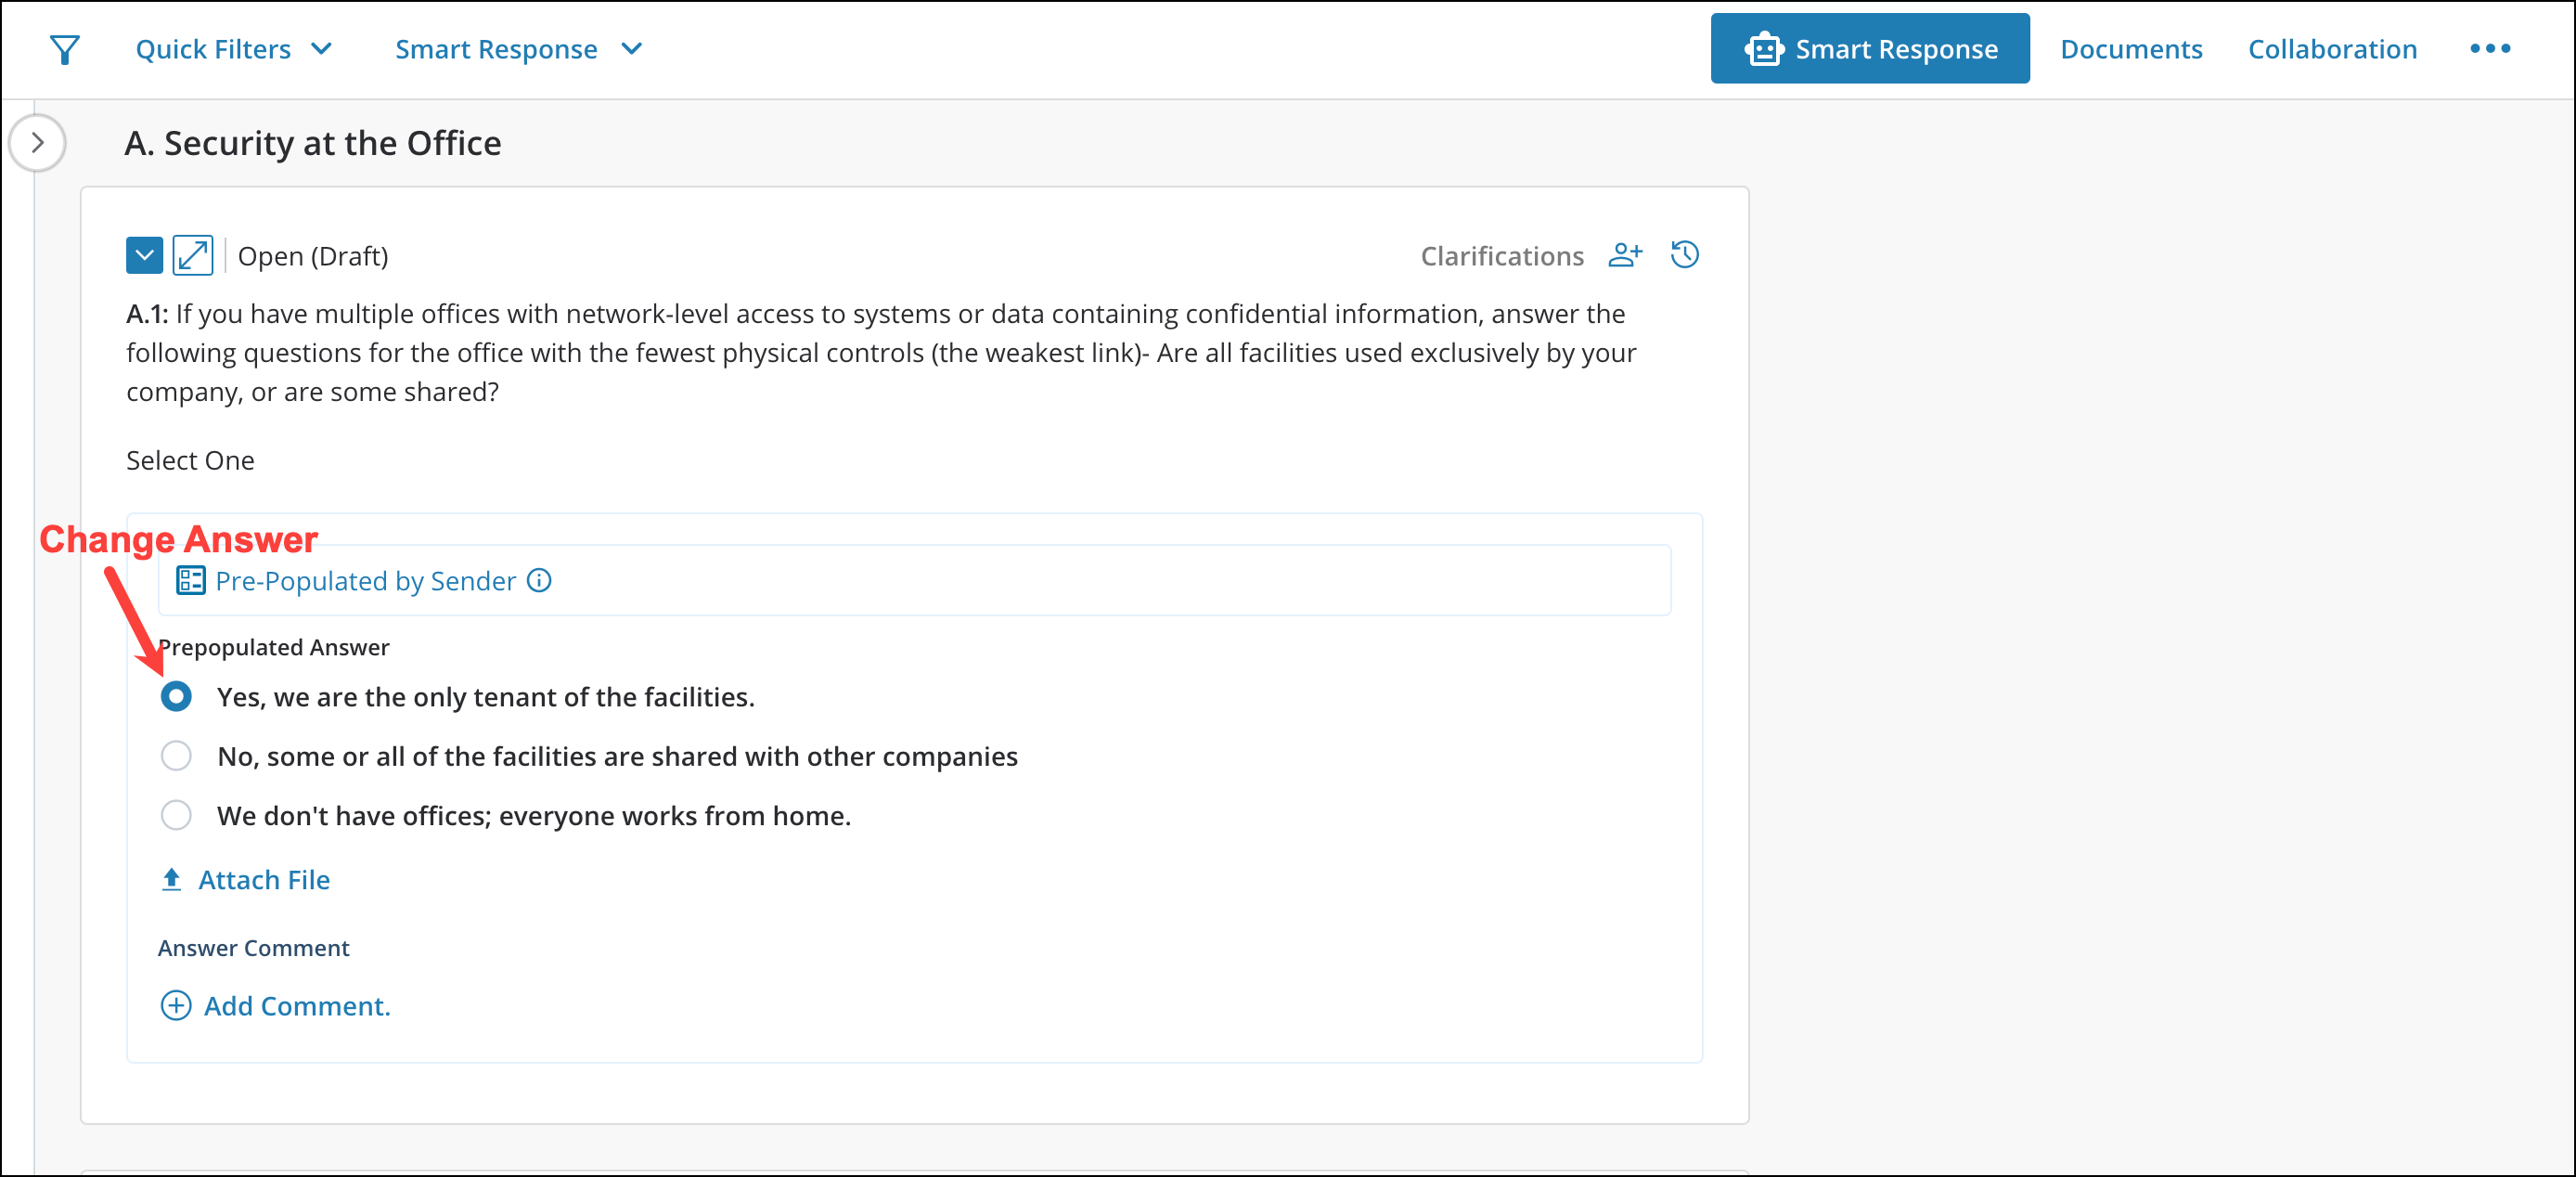The height and width of the screenshot is (1177, 2576).
Task: Select 'Yes, we are the only tenant' option
Action: 176,697
